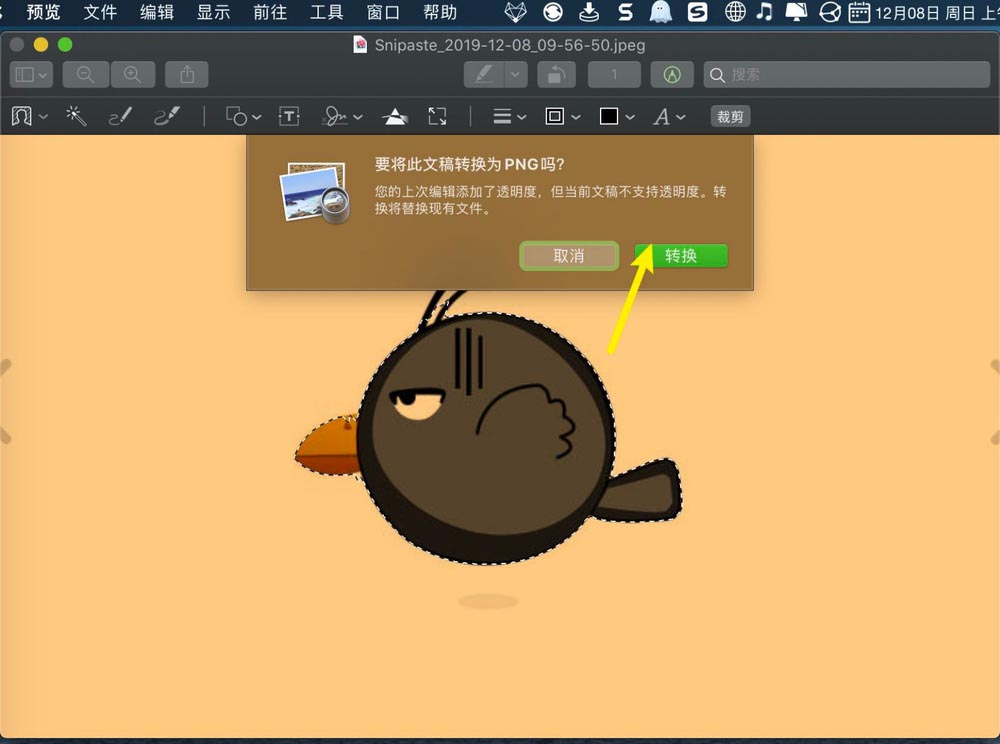Screen dimensions: 1000x744
Task: Click the 裁剪 crop button
Action: pyautogui.click(x=730, y=117)
